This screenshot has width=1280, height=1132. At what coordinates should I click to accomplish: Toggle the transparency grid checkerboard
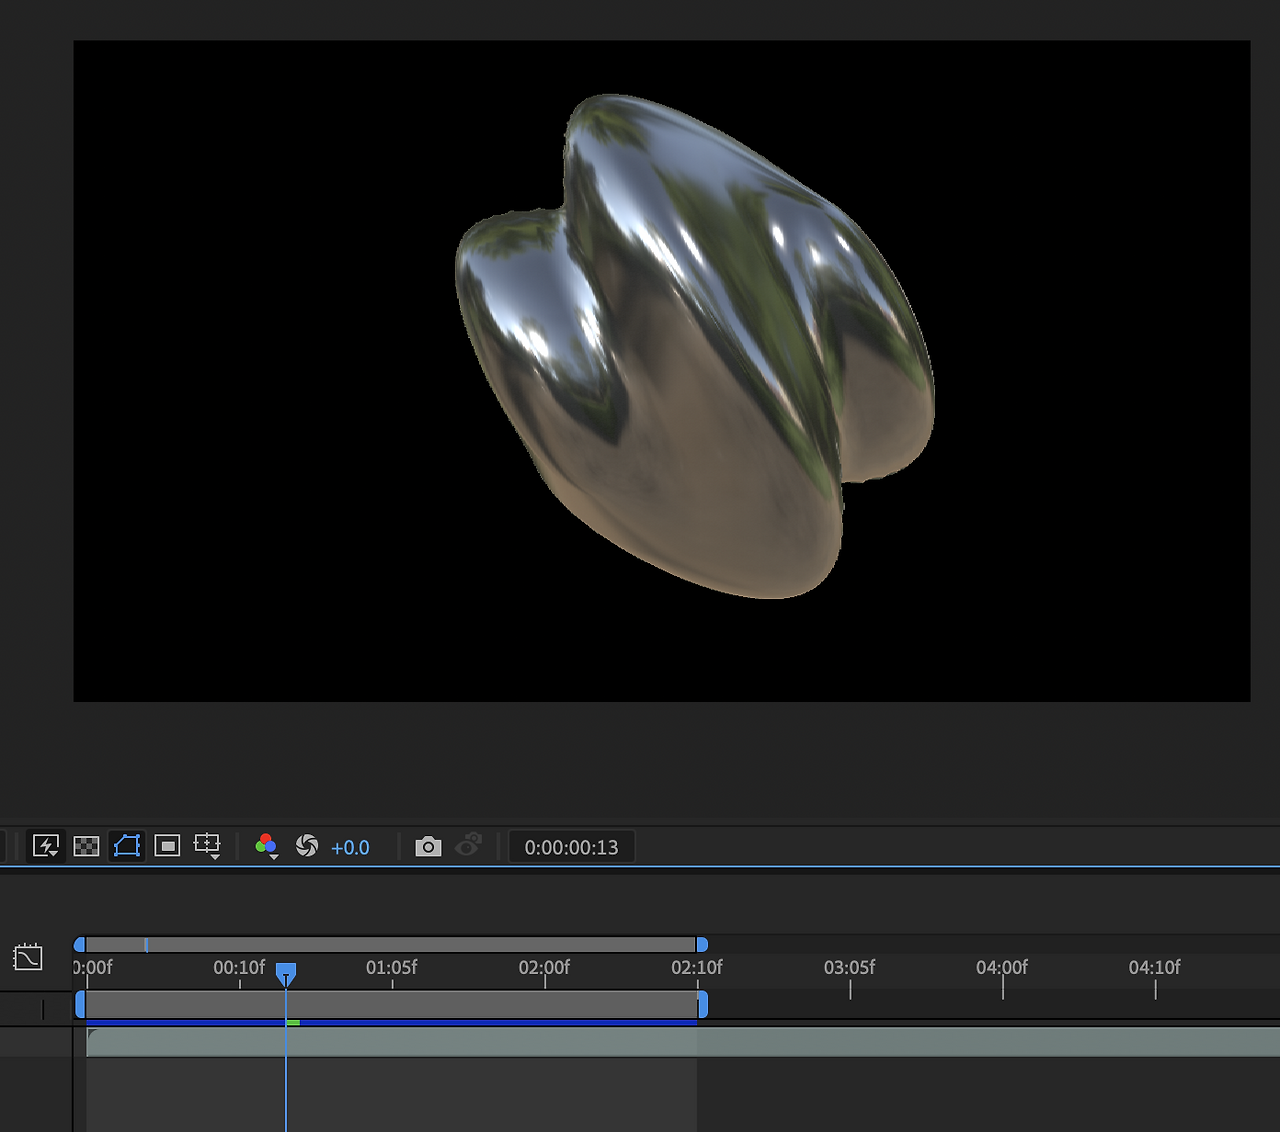click(x=87, y=847)
